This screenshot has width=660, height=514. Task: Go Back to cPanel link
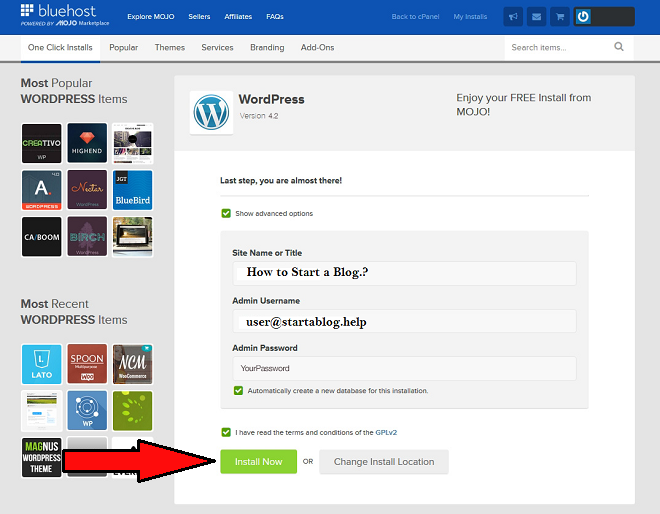(415, 17)
